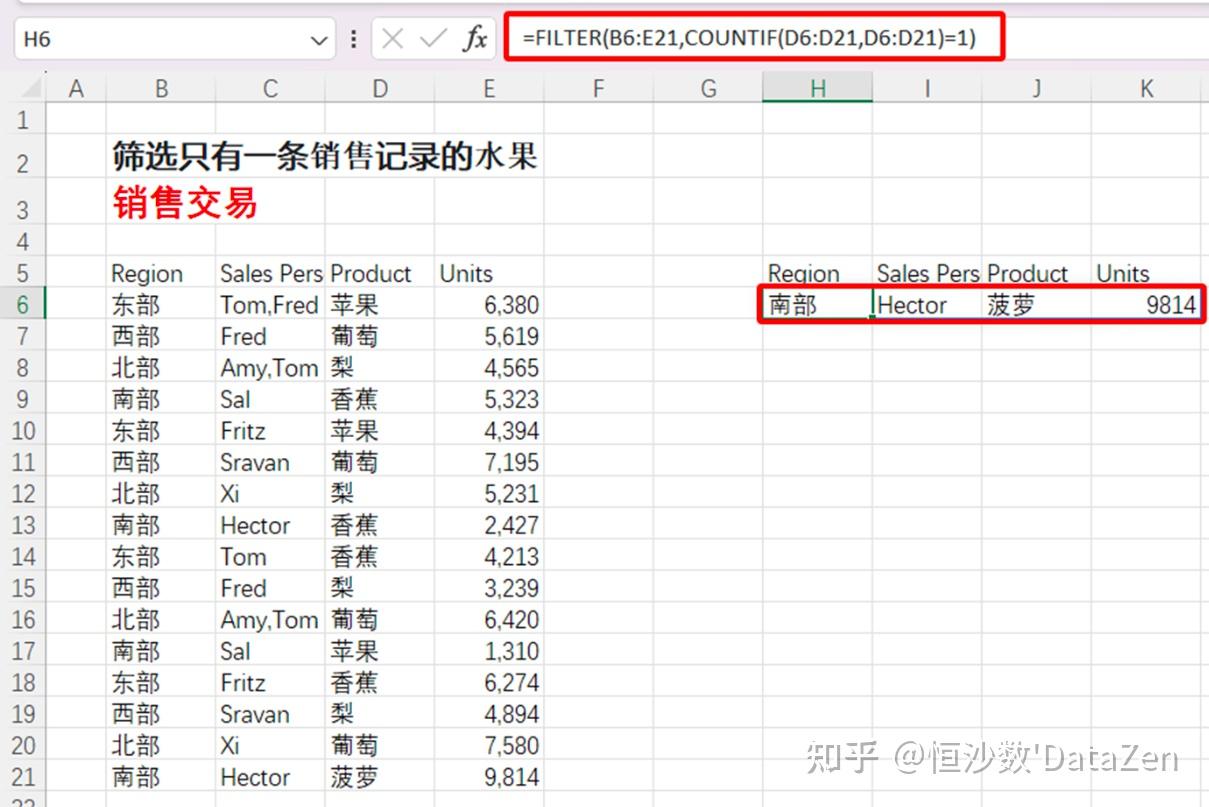
Task: Click the result cell showing 9814
Action: [1146, 305]
